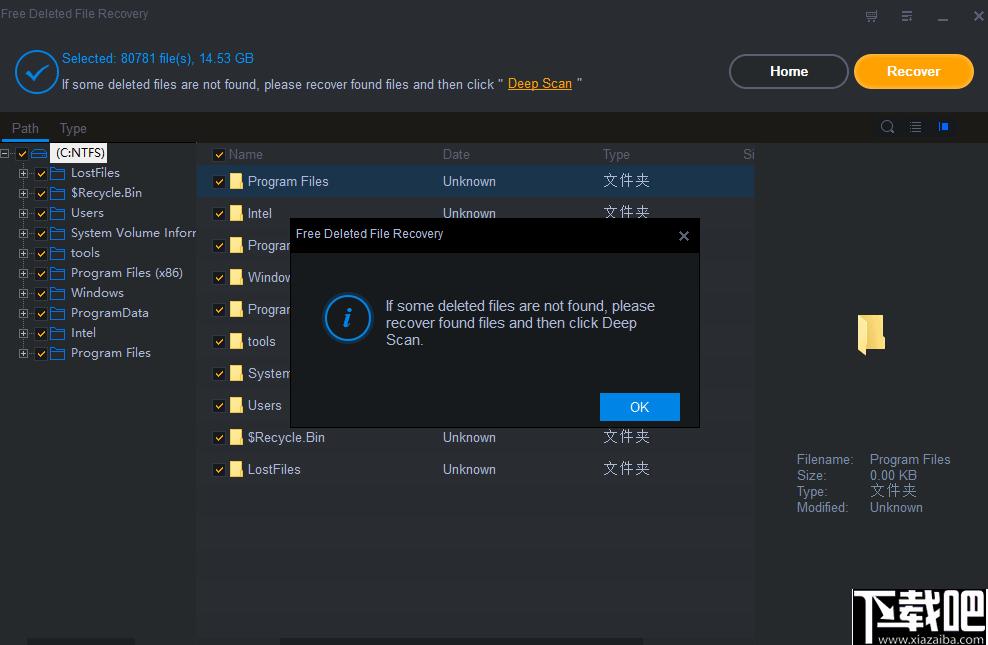This screenshot has width=988, height=645.
Task: Sort by the Date column header
Action: 456,154
